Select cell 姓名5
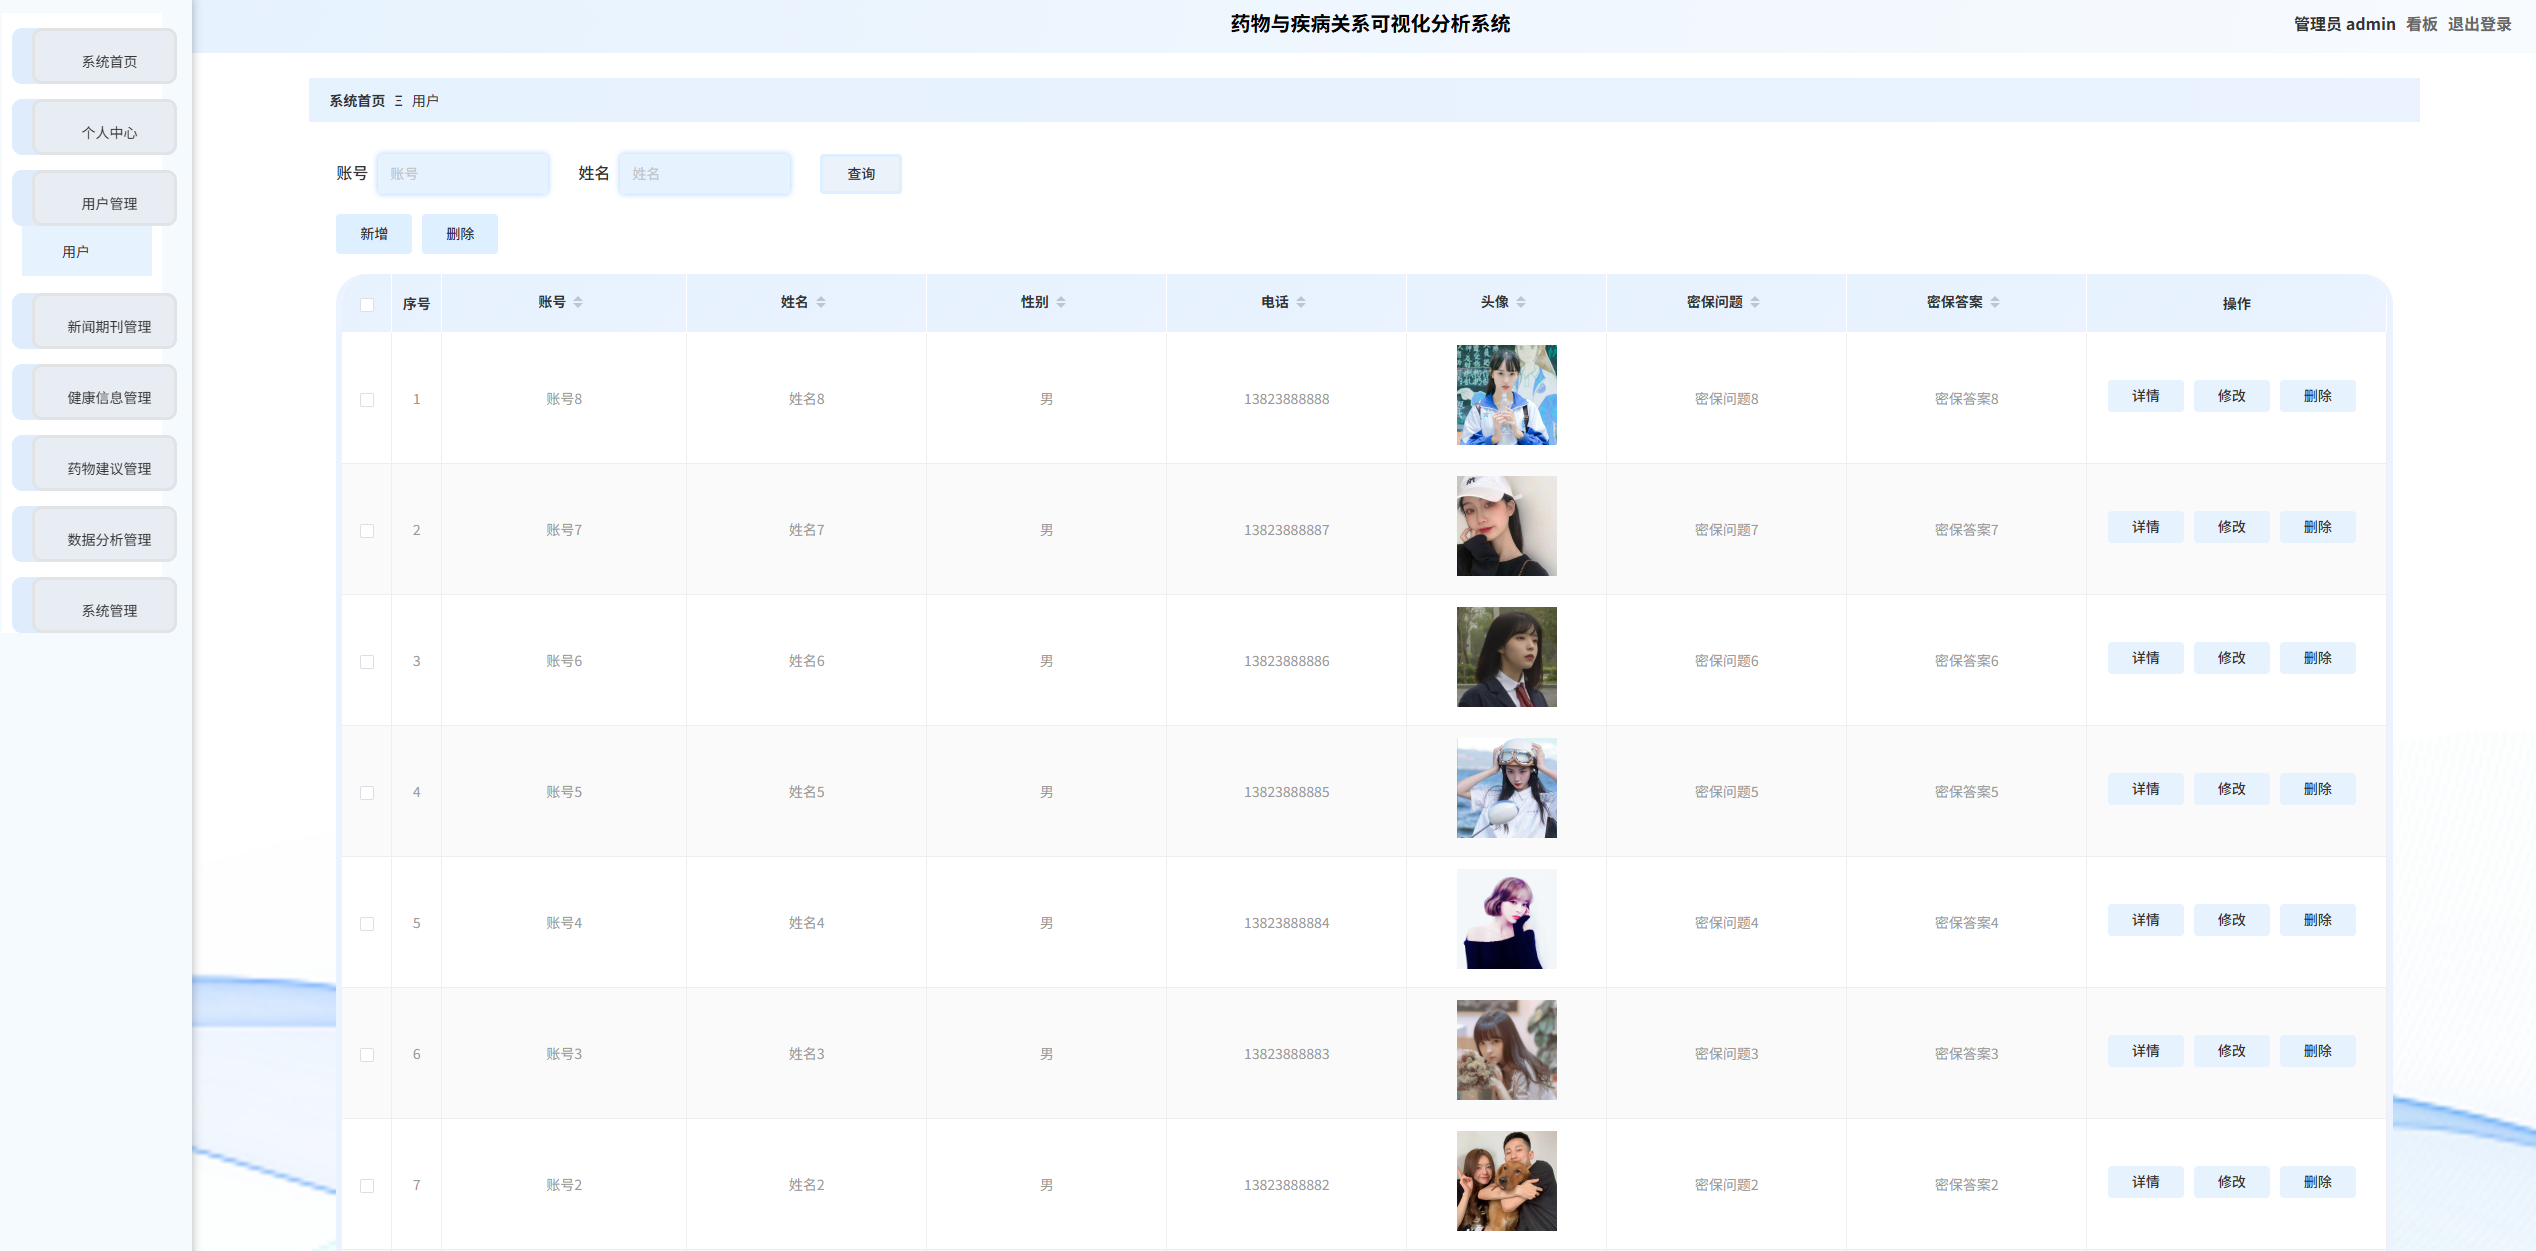Viewport: 2536px width, 1251px height. [x=807, y=792]
